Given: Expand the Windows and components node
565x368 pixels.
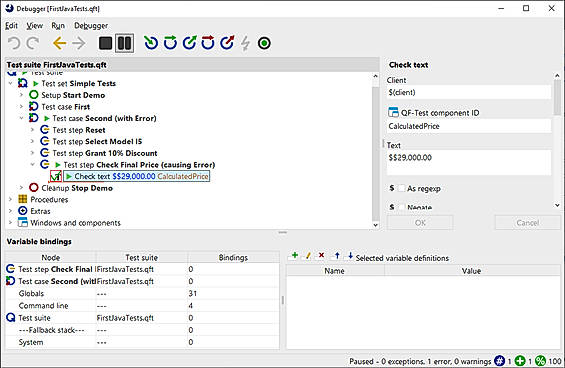Looking at the screenshot, I should 10,222.
